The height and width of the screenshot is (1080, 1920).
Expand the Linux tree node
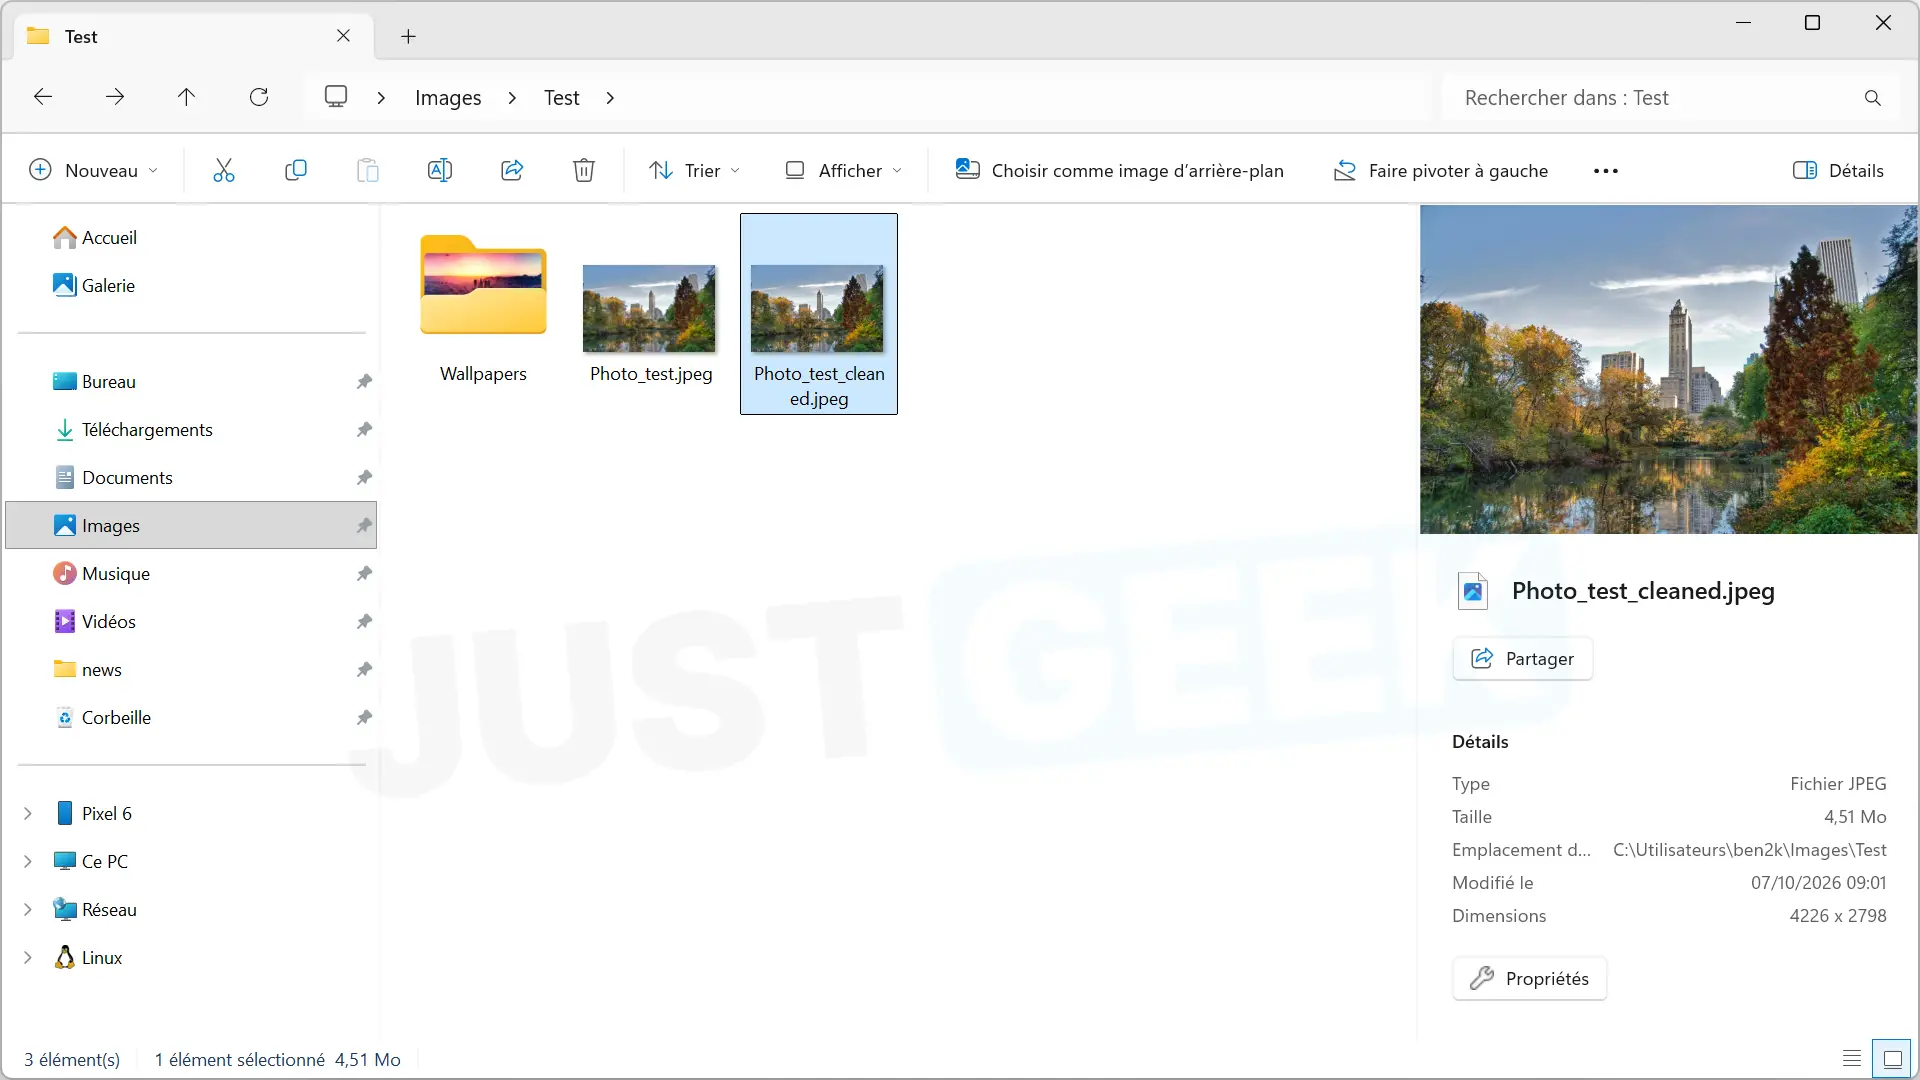pos(28,958)
